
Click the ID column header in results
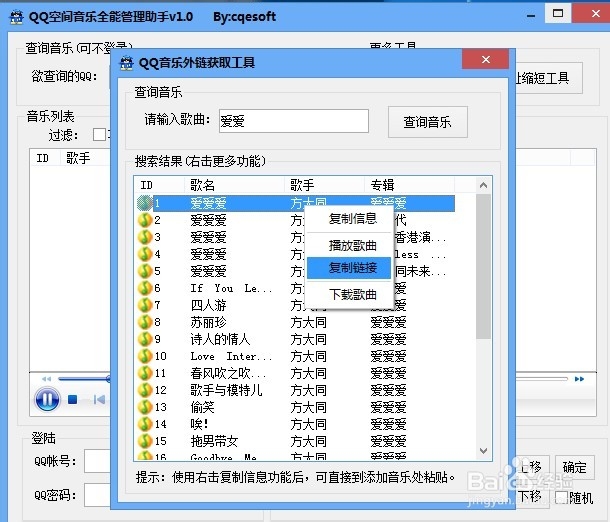tap(159, 185)
